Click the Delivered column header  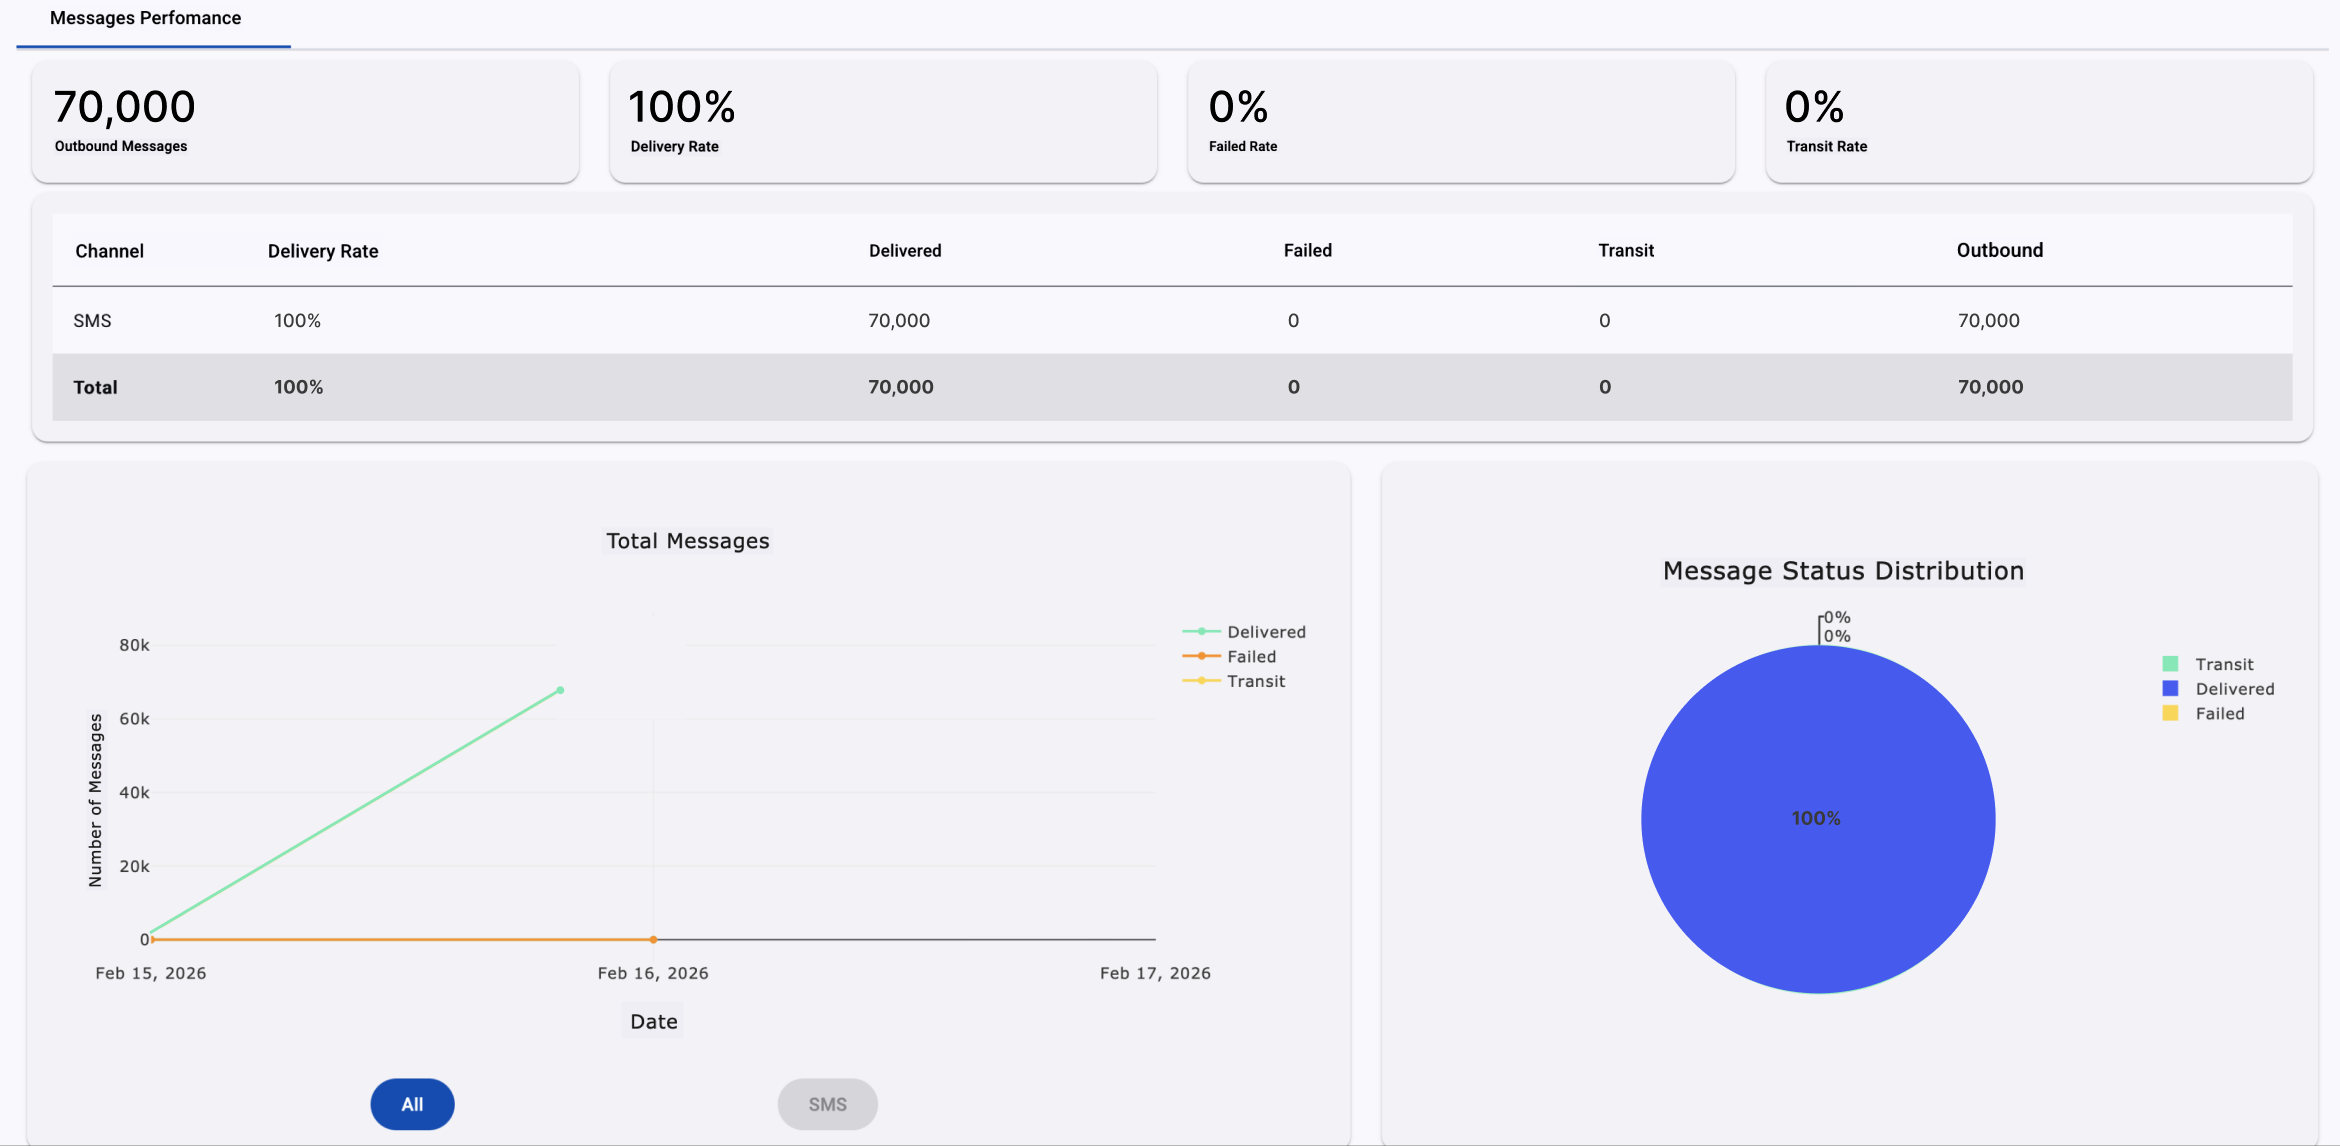(905, 251)
